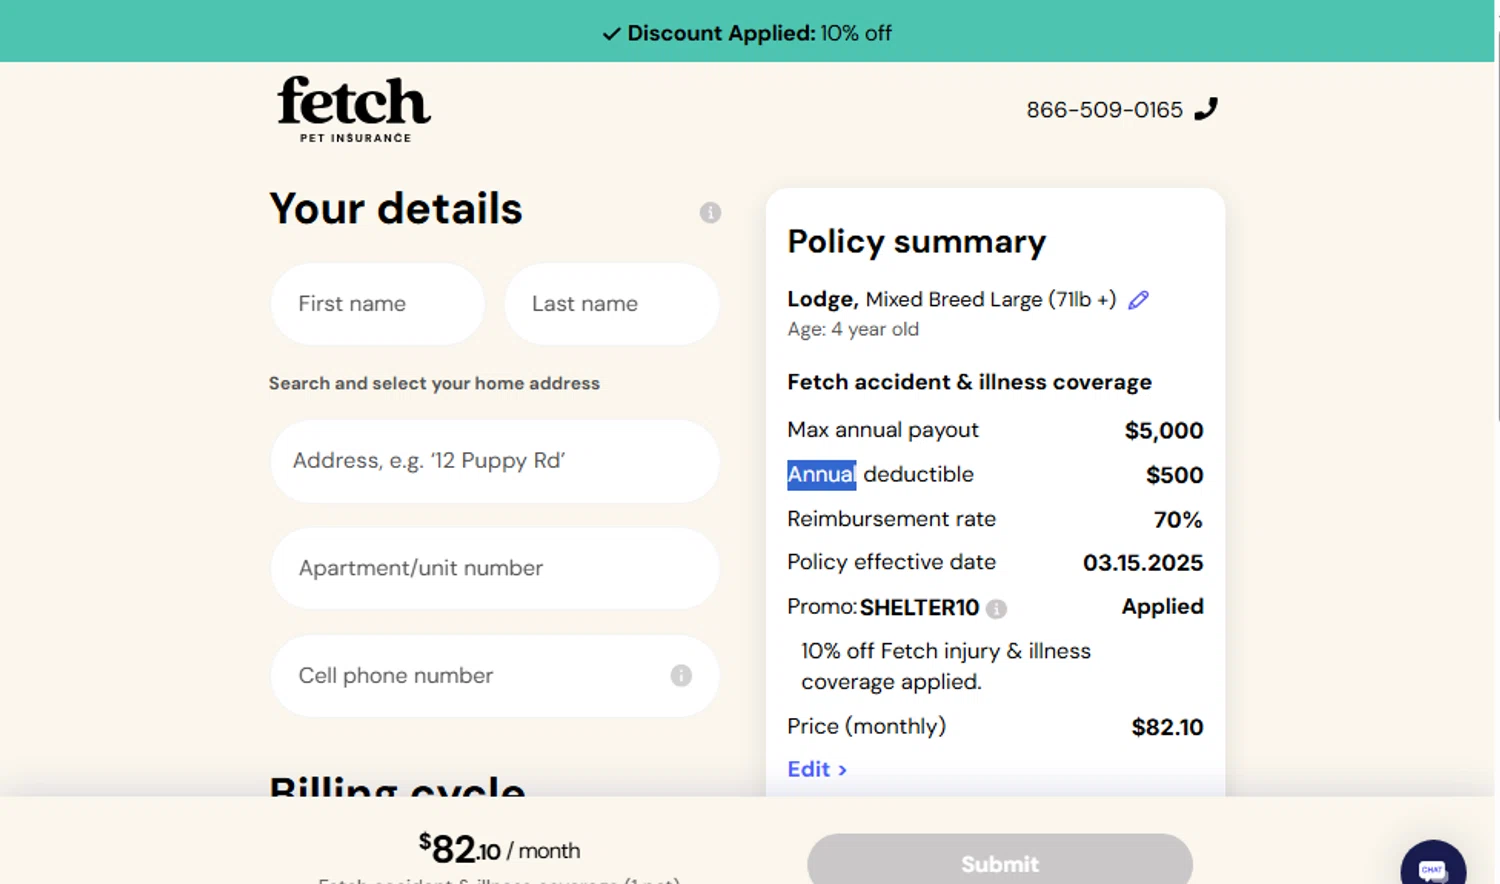Click the Fetch Pet Insurance logo
1500x884 pixels.
354,109
